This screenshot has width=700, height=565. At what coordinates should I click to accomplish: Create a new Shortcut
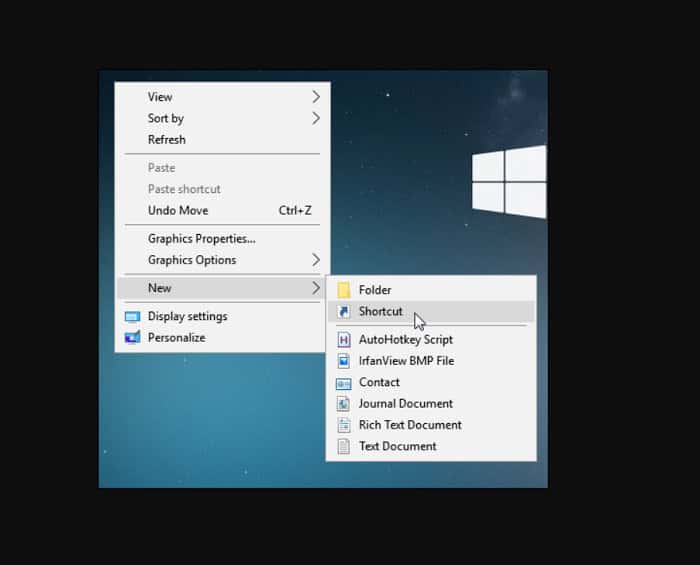(431, 312)
